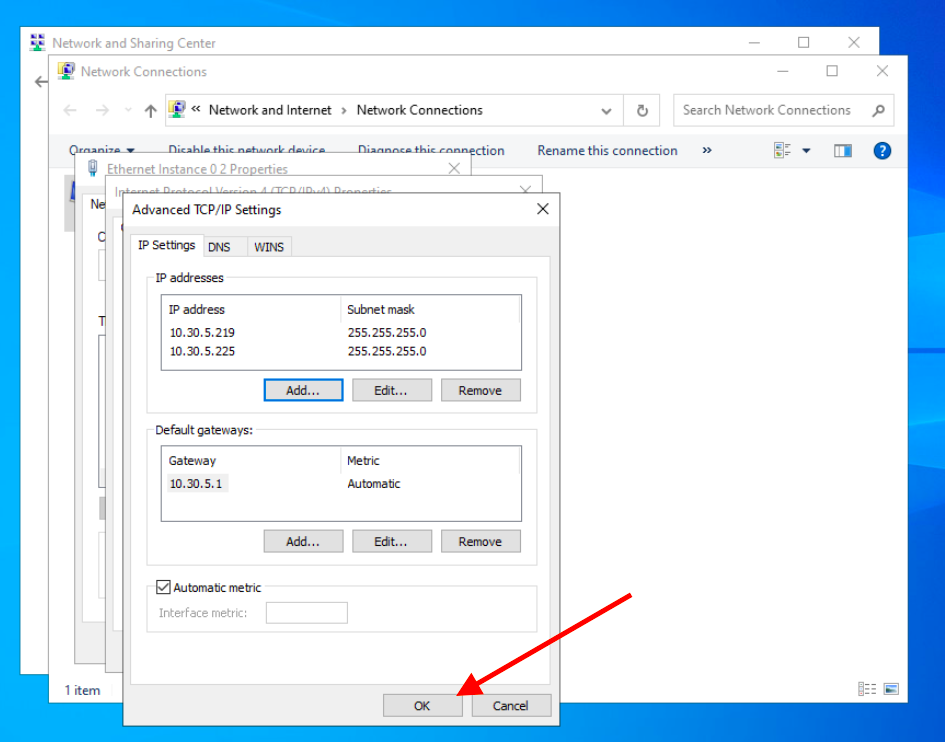
Task: Switch to the WINS tab
Action: [x=269, y=247]
